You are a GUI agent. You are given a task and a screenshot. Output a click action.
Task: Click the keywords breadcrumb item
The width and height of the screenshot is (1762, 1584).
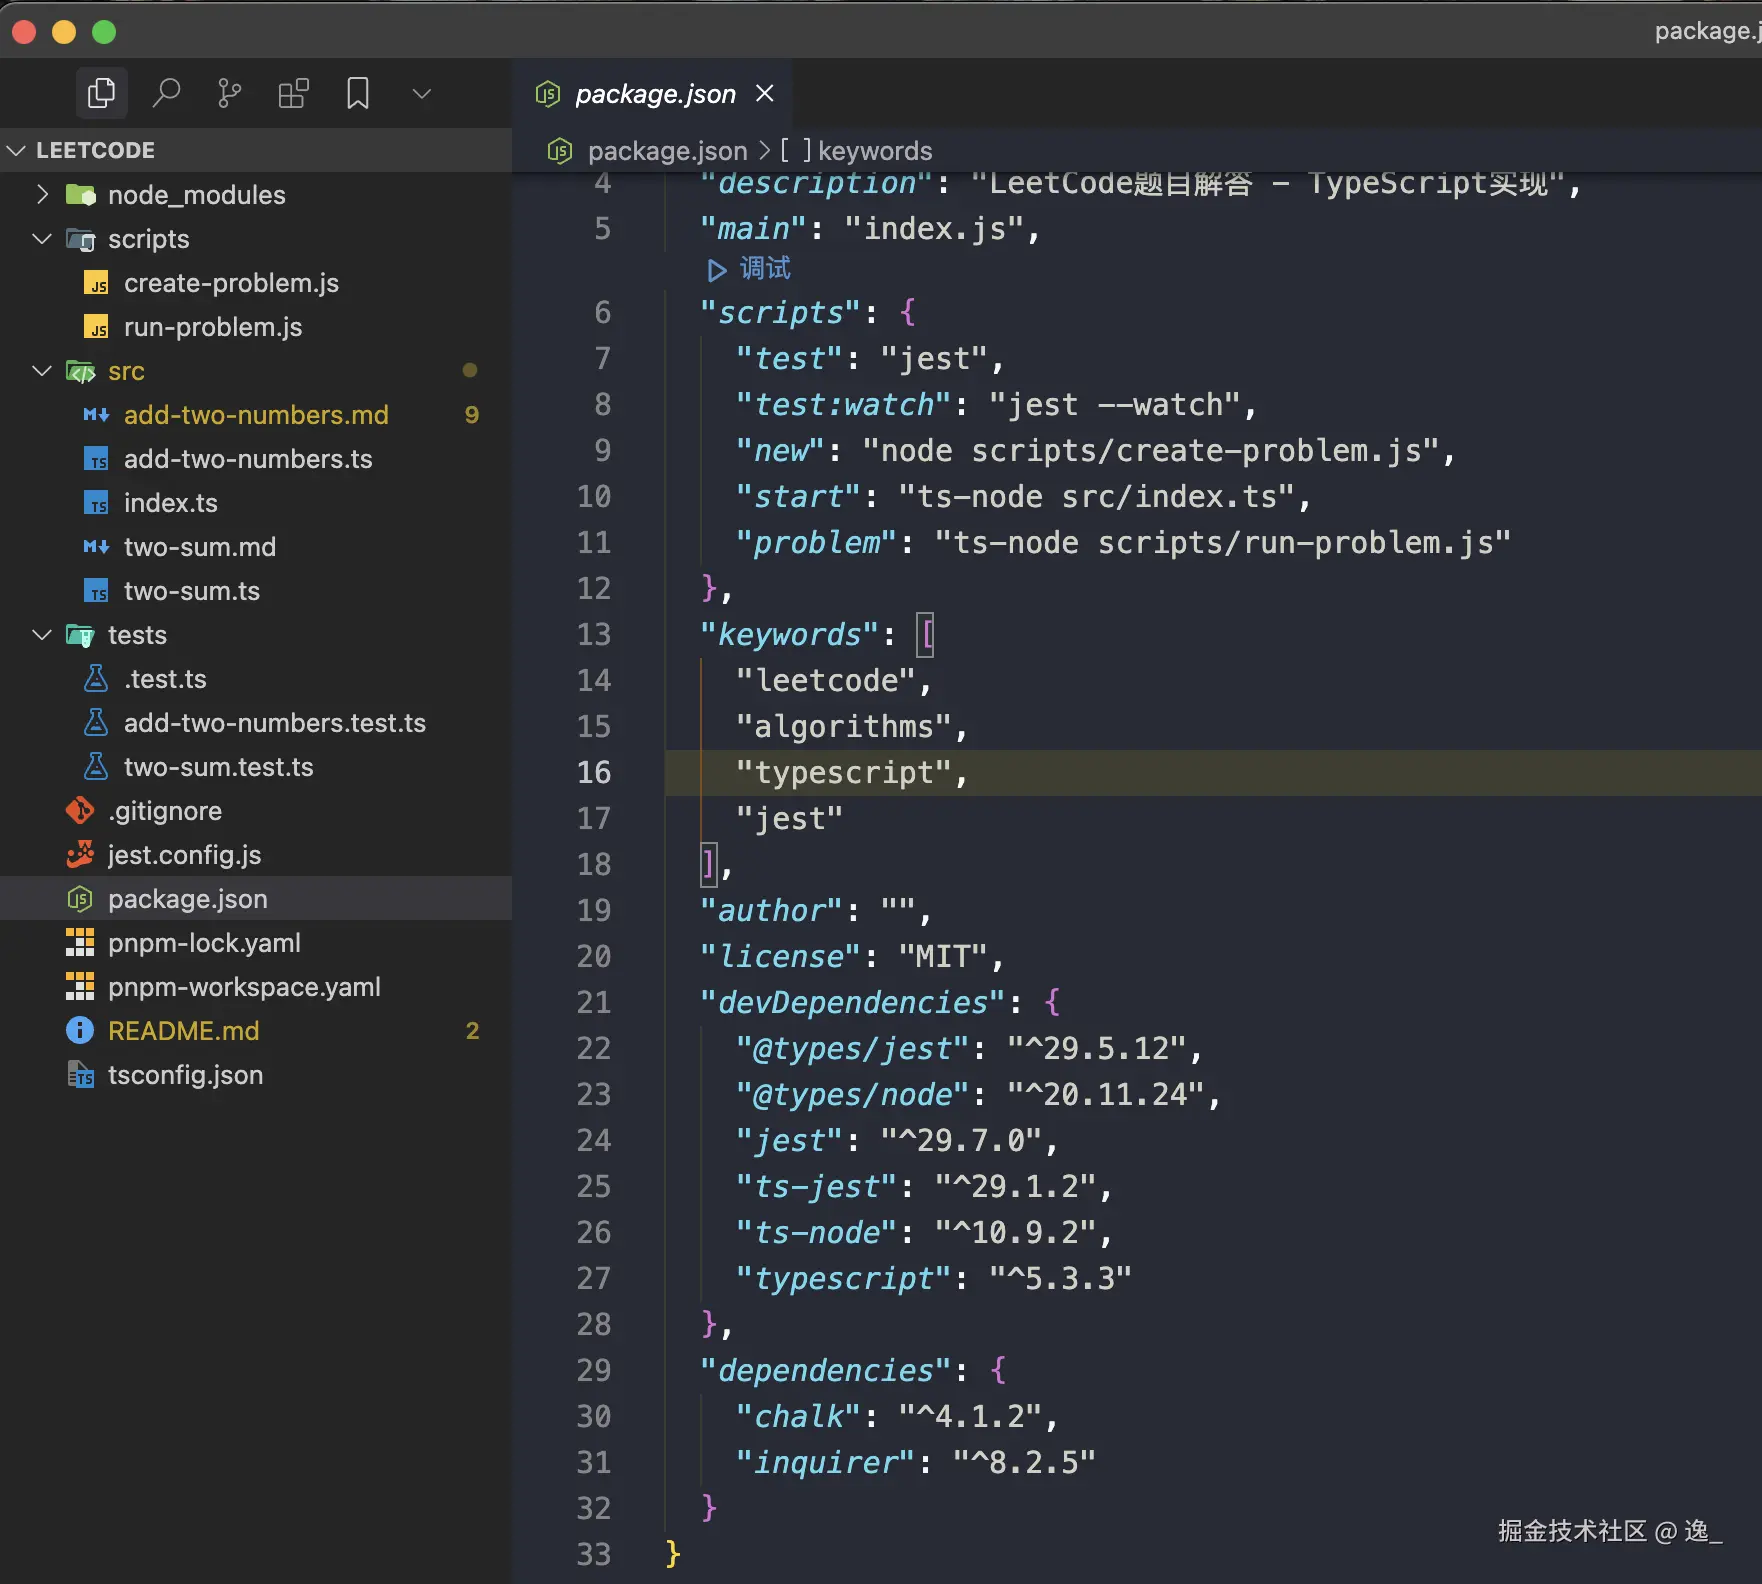874,151
